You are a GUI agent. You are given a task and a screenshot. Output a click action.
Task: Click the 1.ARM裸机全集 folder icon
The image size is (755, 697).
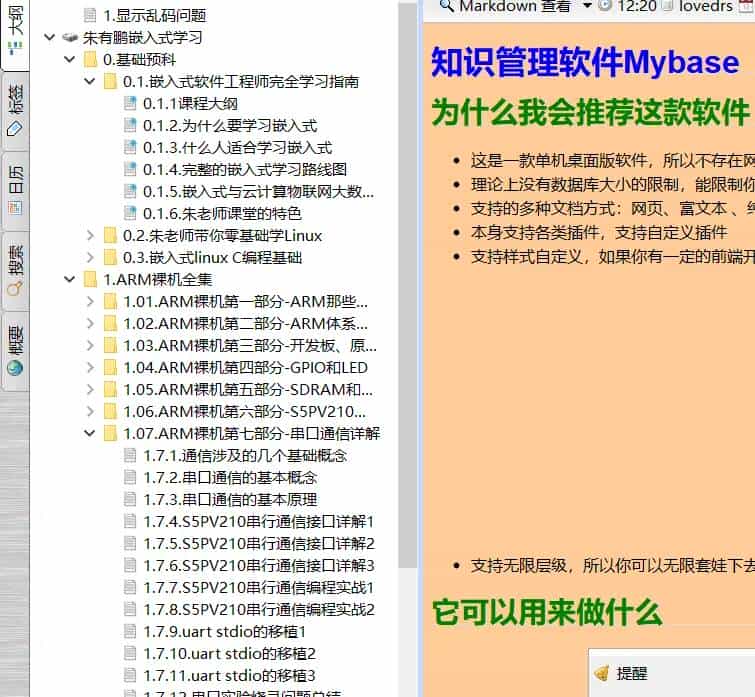point(90,280)
